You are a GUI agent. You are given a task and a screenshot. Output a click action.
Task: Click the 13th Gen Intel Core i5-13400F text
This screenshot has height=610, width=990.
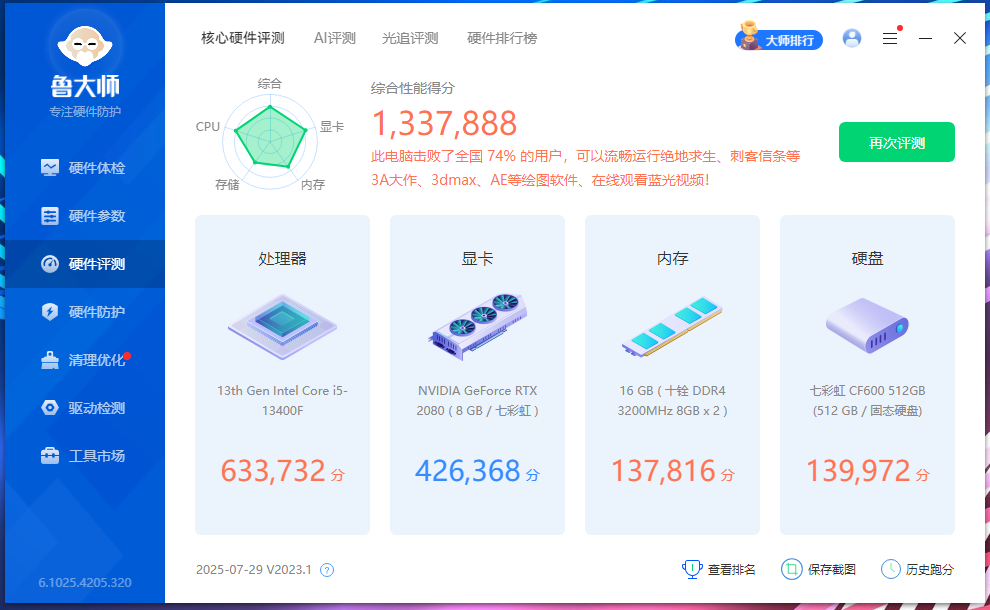tap(282, 400)
